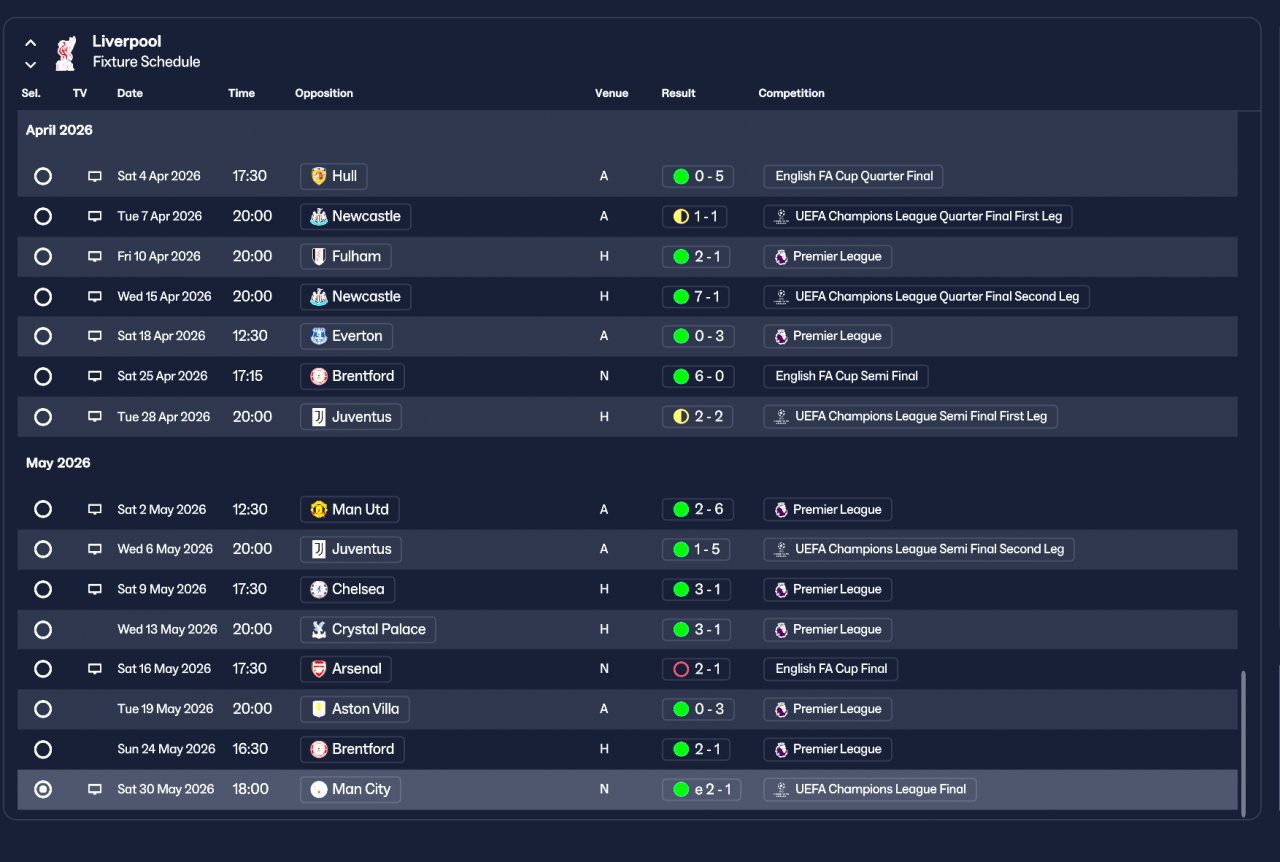Click Premier League logo in Fulham row

click(x=781, y=256)
